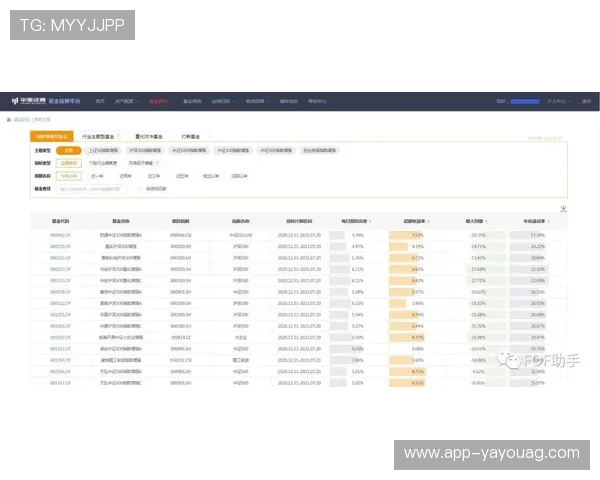Screen dimensions: 600x480
Task: Expand the red 基金研究 navigation dropdown
Action: point(160,101)
